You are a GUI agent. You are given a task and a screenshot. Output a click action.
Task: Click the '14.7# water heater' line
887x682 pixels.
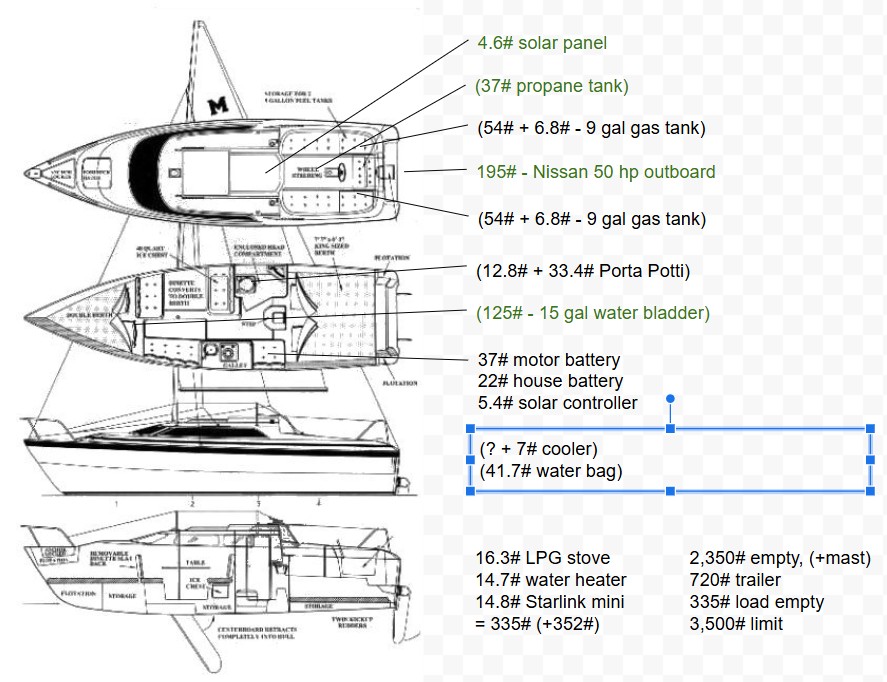click(551, 580)
